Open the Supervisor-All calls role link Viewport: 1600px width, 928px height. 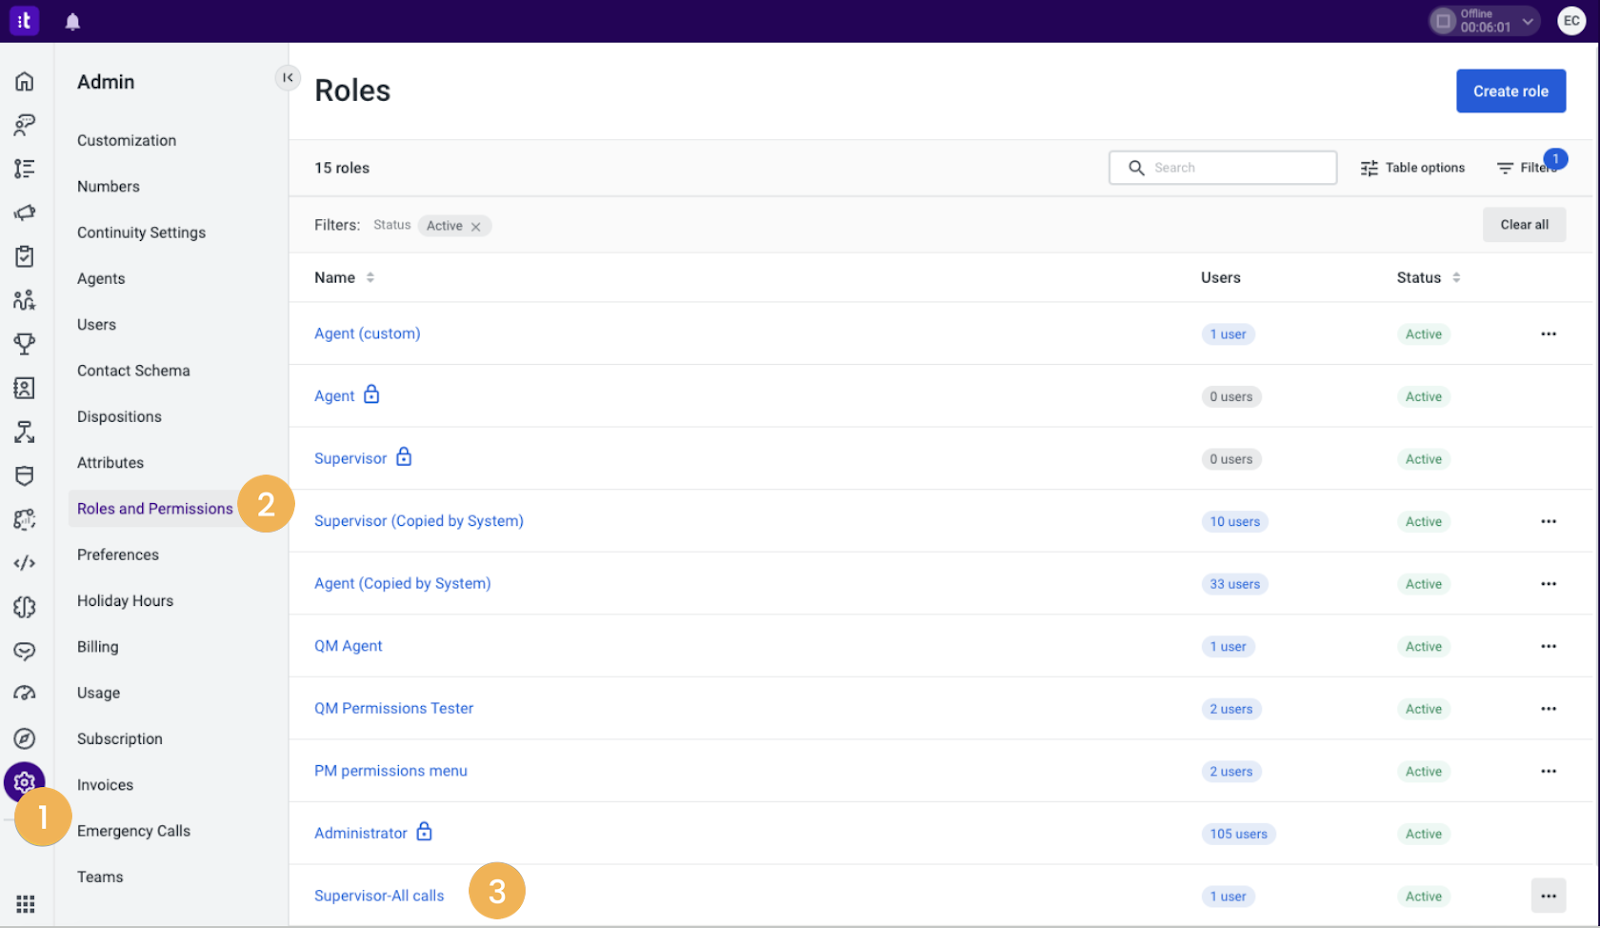379,896
